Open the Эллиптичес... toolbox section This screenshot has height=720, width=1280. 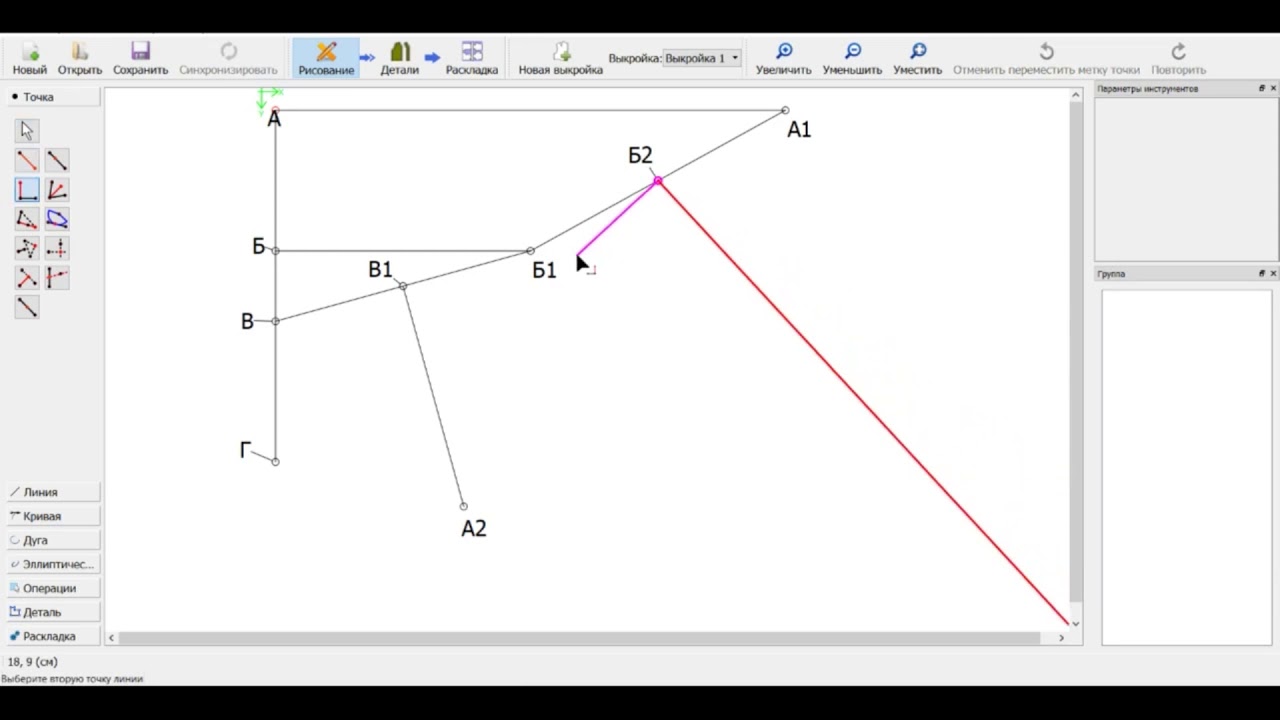pyautogui.click(x=52, y=564)
